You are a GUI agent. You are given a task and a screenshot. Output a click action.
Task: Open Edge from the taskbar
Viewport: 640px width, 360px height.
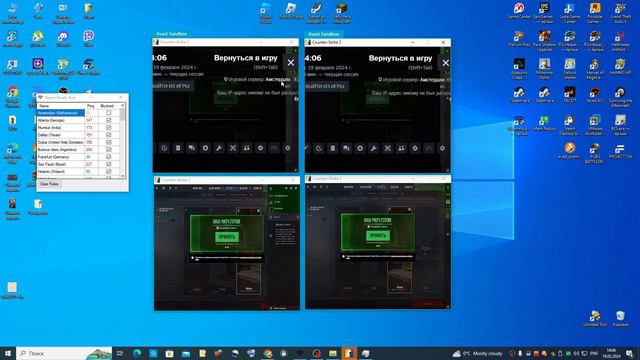click(x=137, y=353)
